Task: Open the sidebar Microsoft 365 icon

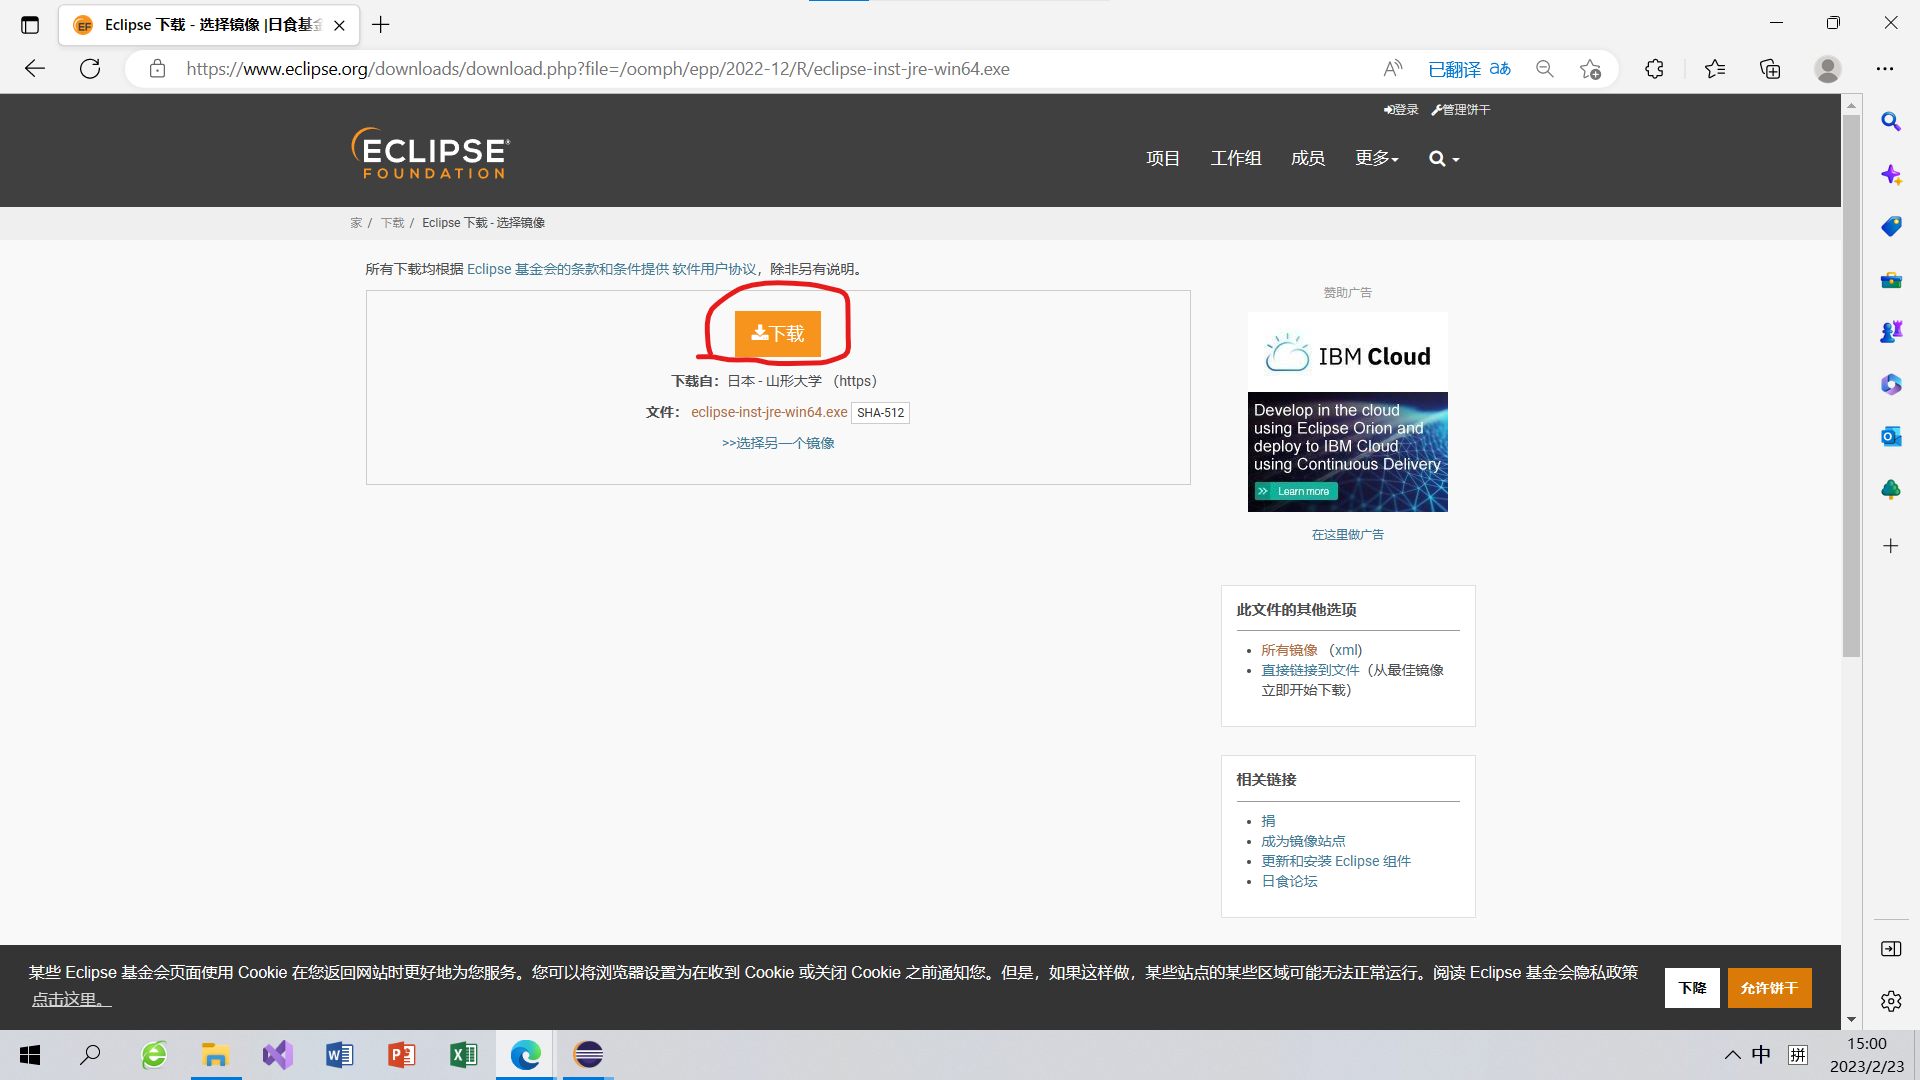Action: tap(1890, 384)
